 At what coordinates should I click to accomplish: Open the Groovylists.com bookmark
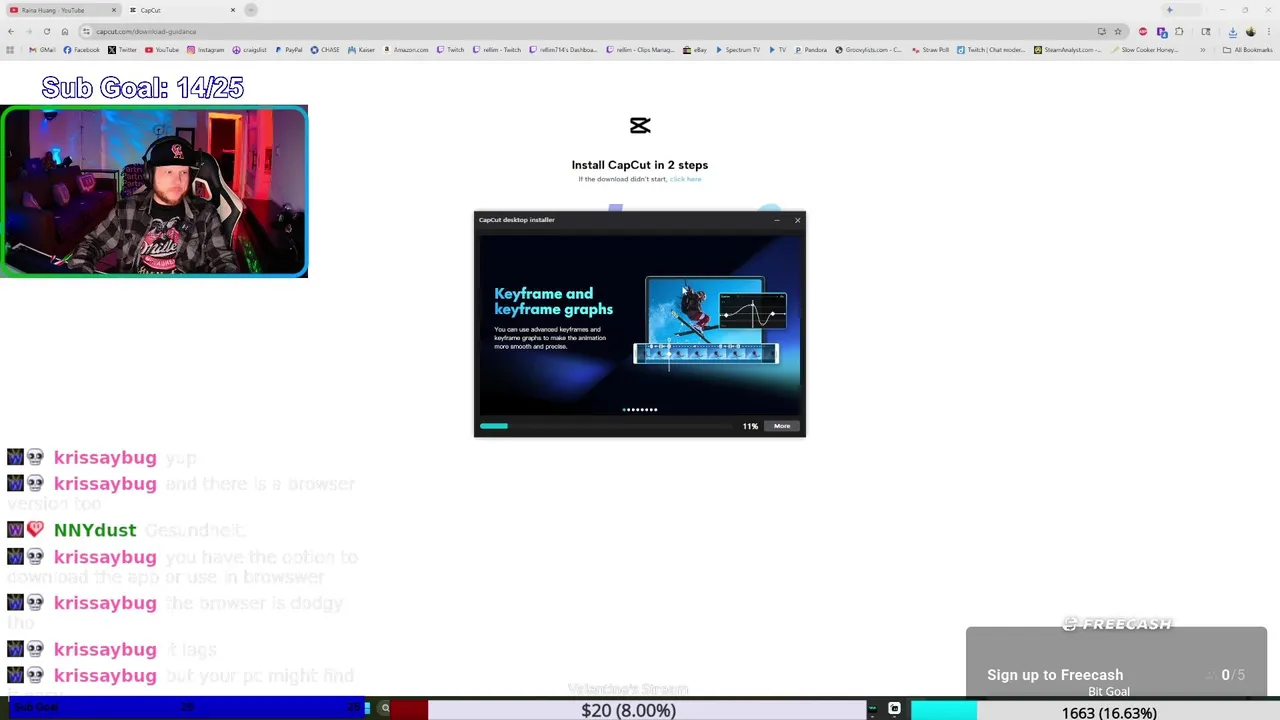[869, 49]
